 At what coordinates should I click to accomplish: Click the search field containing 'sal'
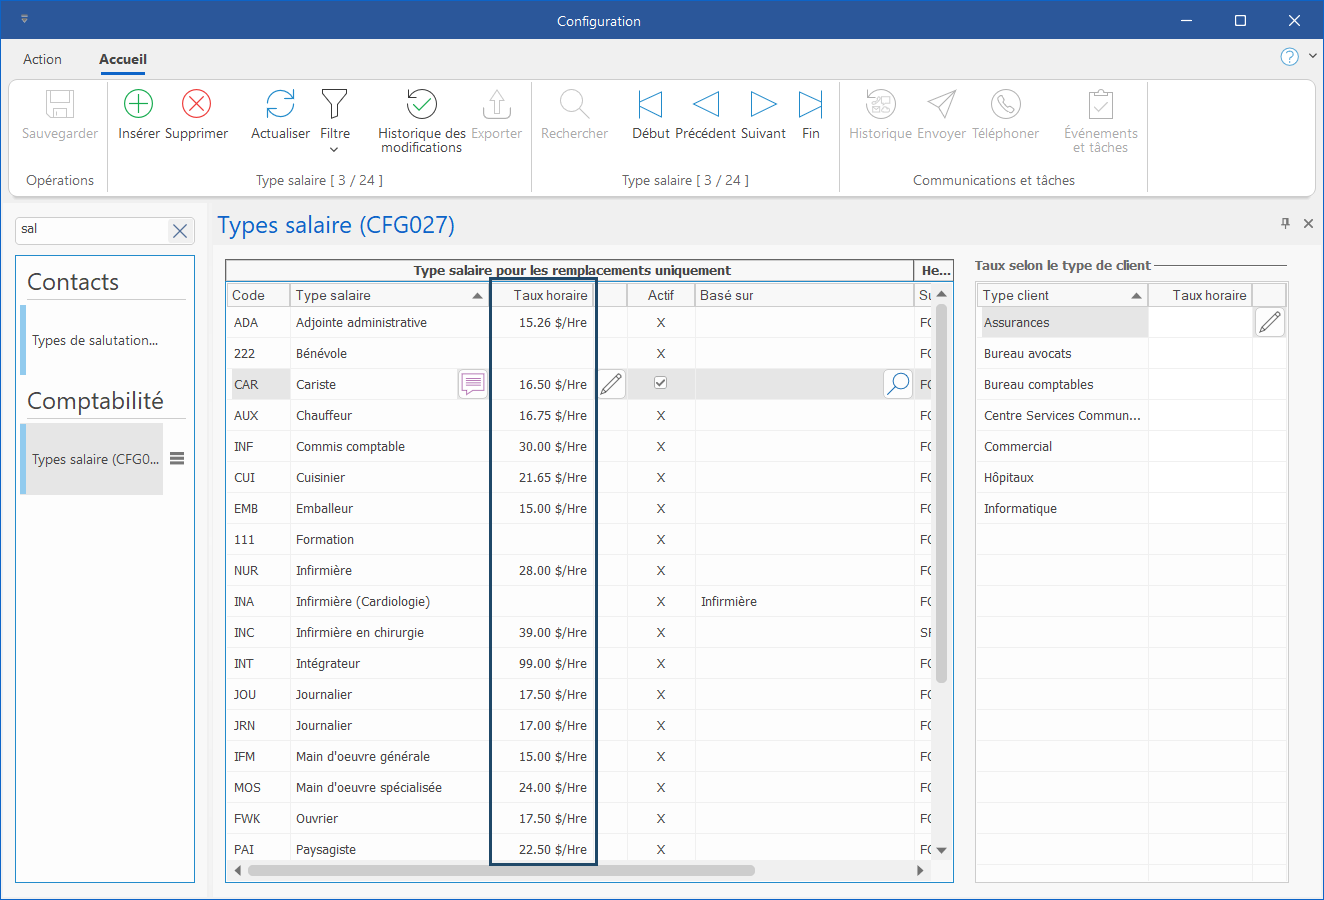tap(90, 229)
